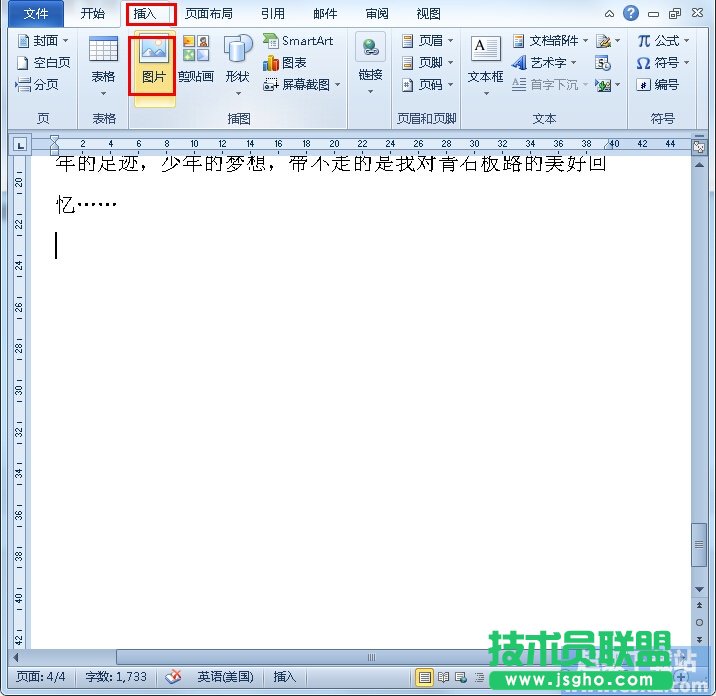Click the first-line indent marker on the ruler
This screenshot has height=696, width=716.
pyautogui.click(x=54, y=139)
